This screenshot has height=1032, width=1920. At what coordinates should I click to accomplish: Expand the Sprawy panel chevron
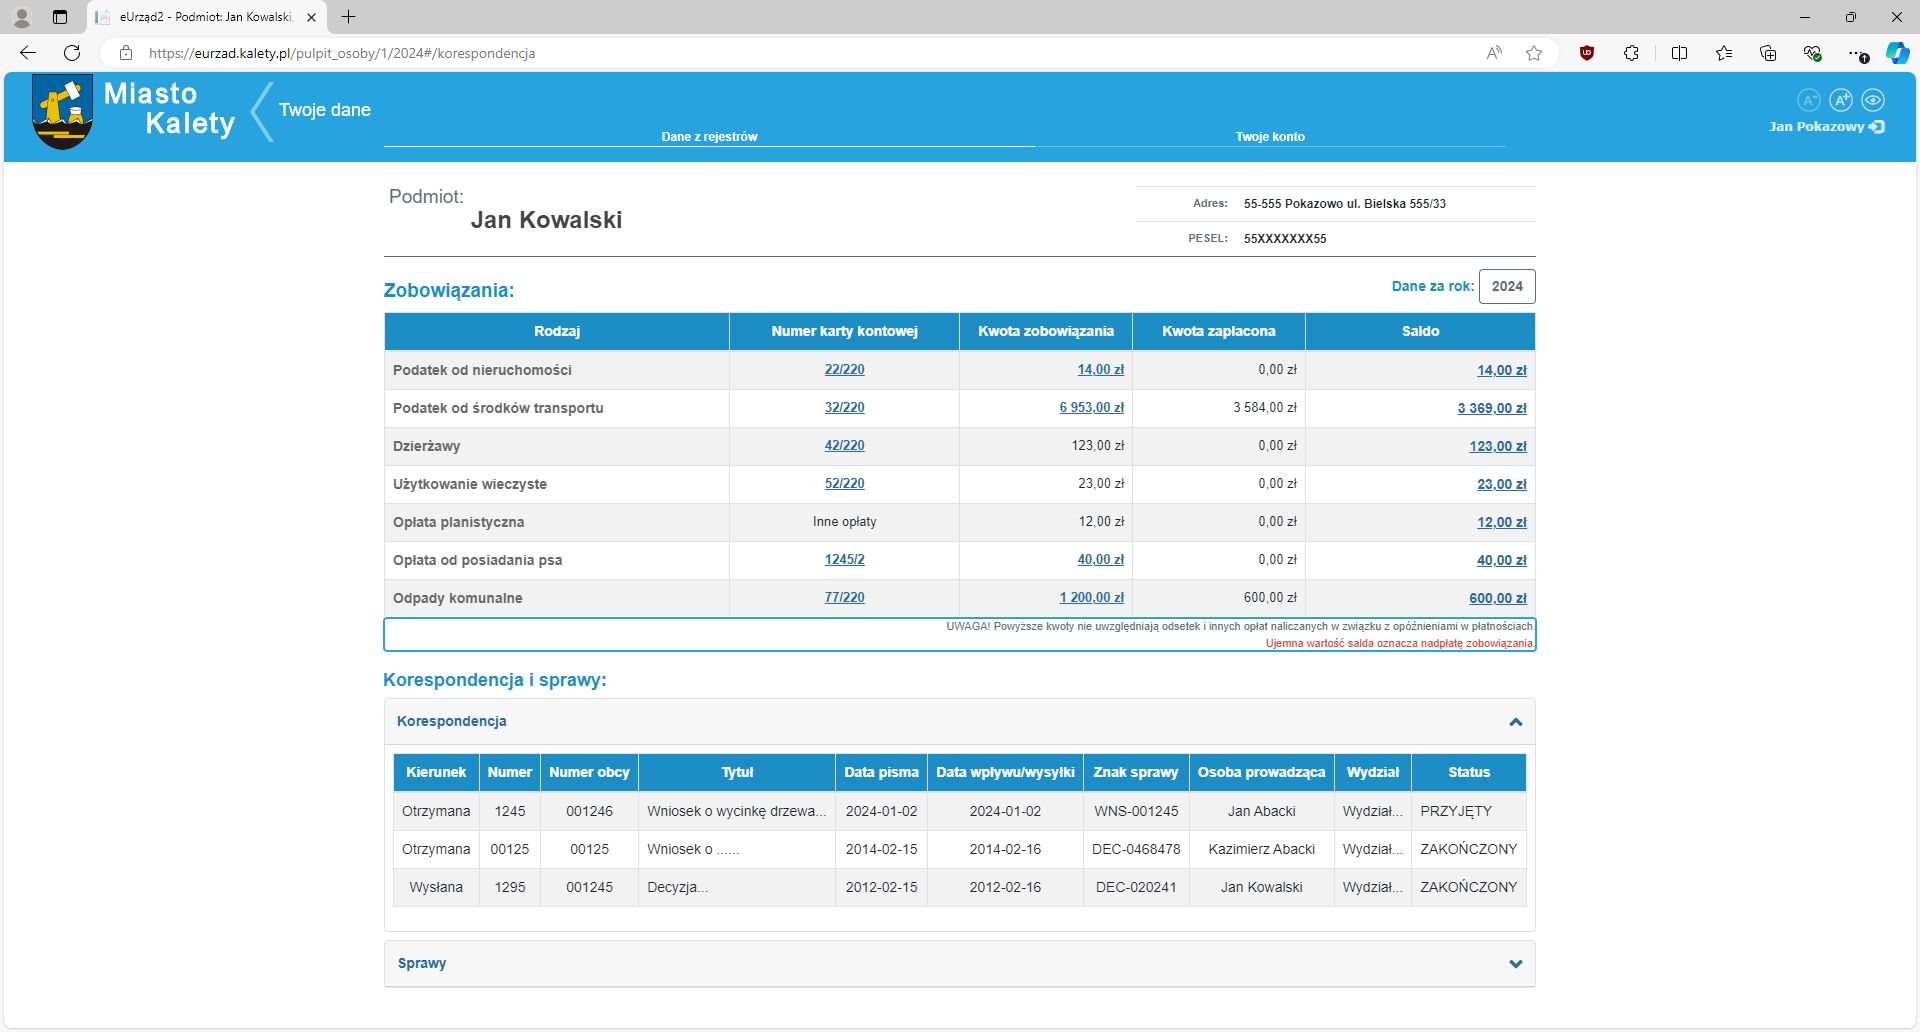point(1516,964)
